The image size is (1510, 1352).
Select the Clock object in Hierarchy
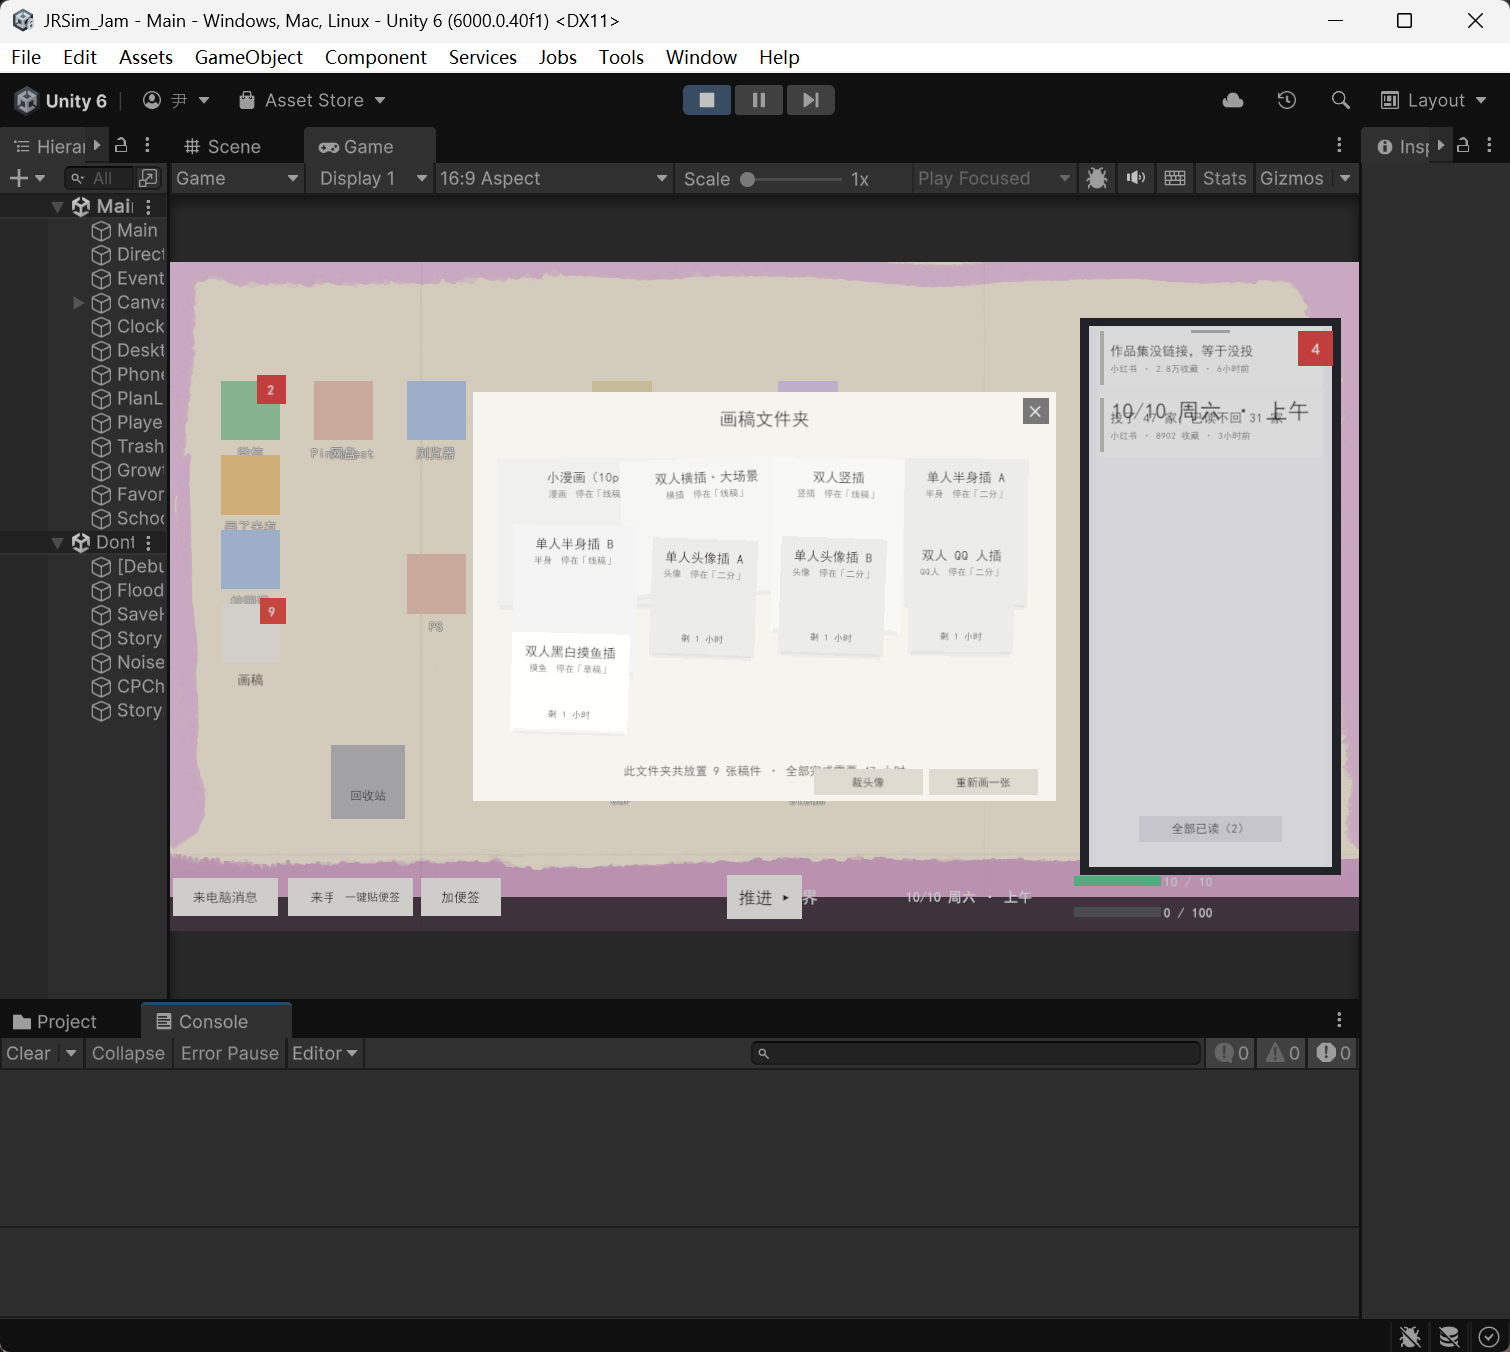tap(128, 327)
